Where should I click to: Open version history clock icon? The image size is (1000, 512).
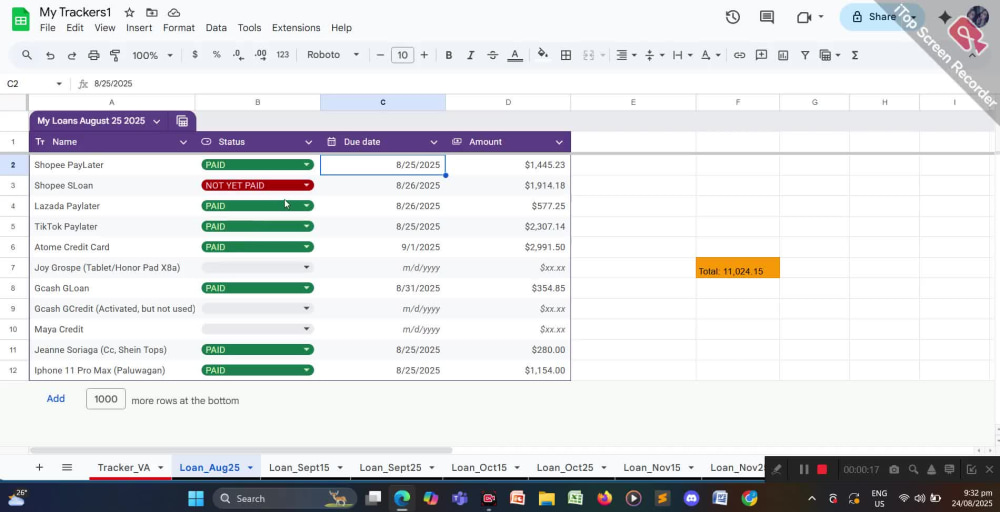[x=733, y=17]
